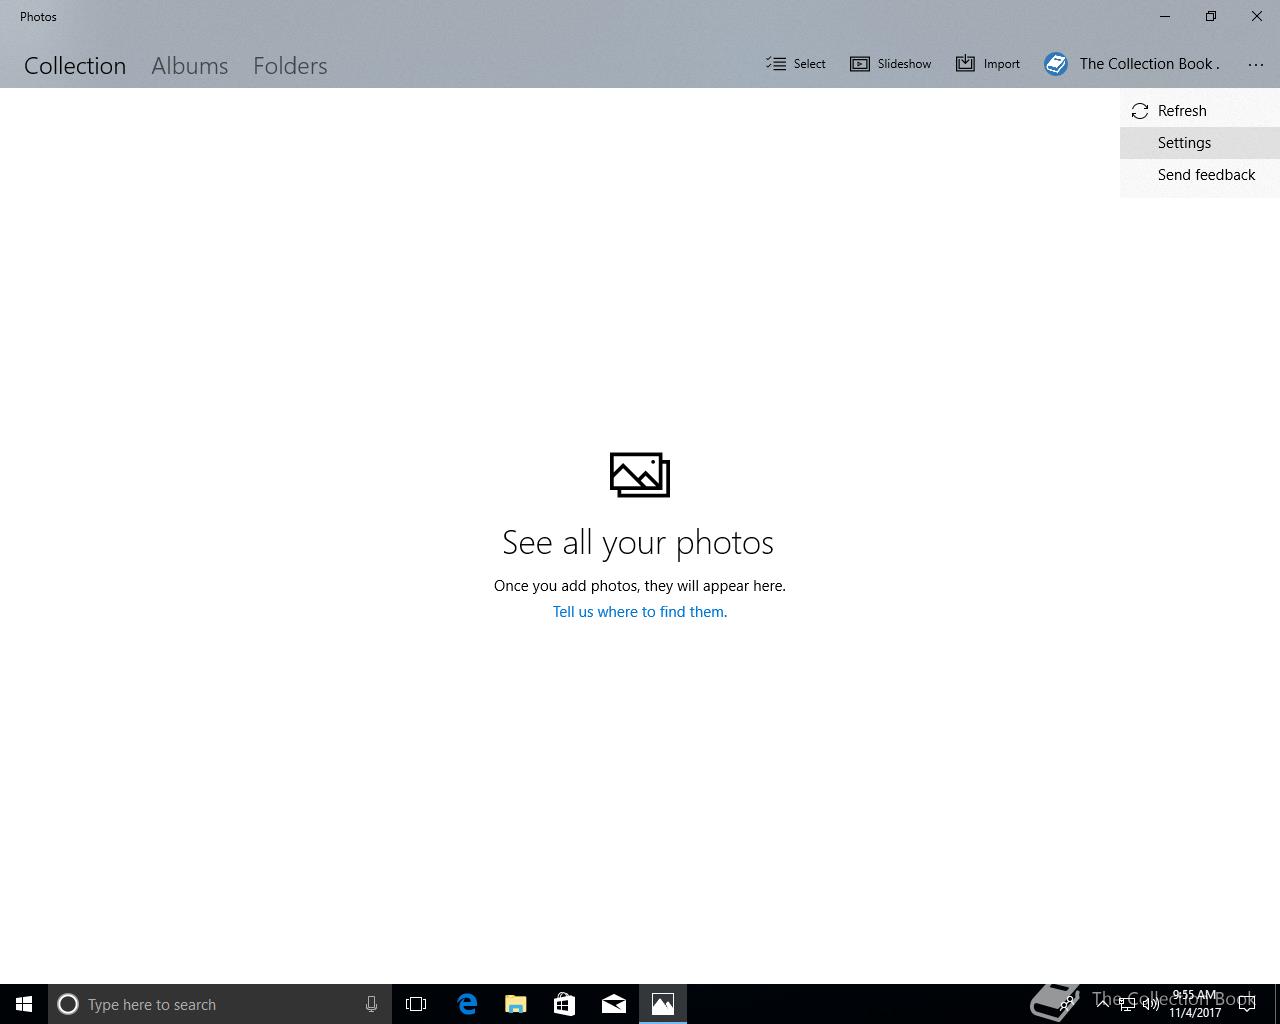Image resolution: width=1280 pixels, height=1024 pixels.
Task: Show hidden system tray icons
Action: tap(1103, 1004)
